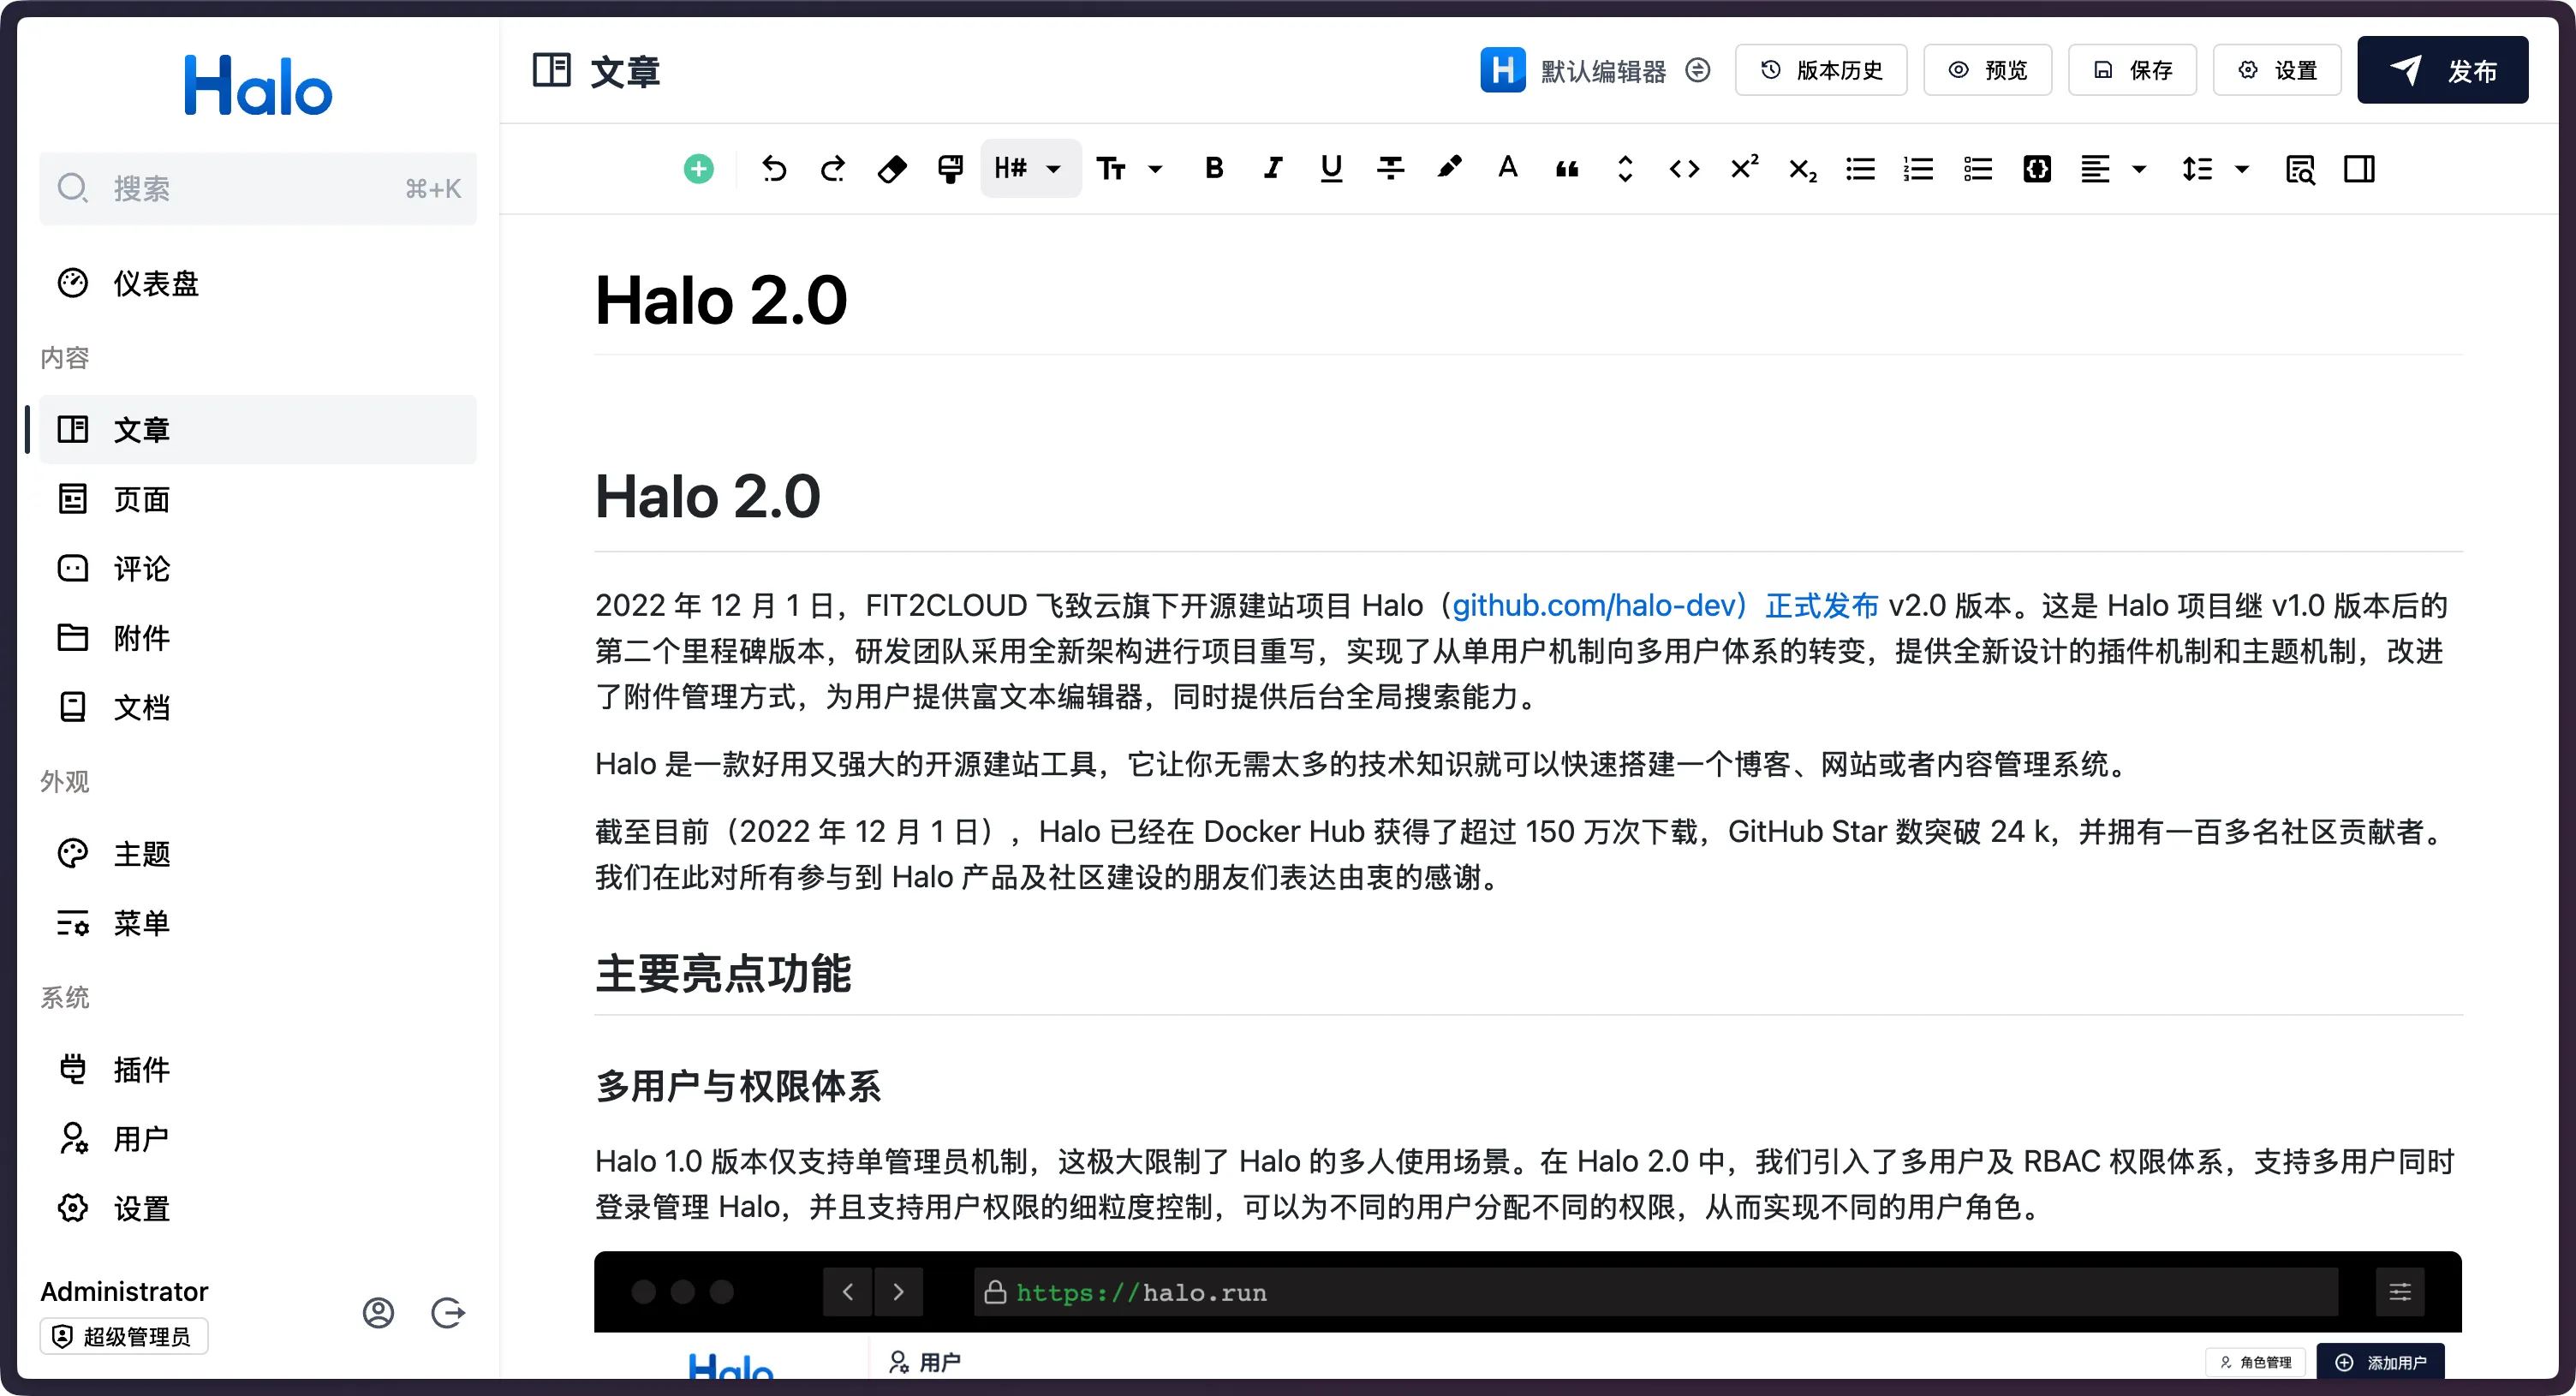Apply highlight with the marker icon
2576x1396 pixels.
pos(1449,168)
